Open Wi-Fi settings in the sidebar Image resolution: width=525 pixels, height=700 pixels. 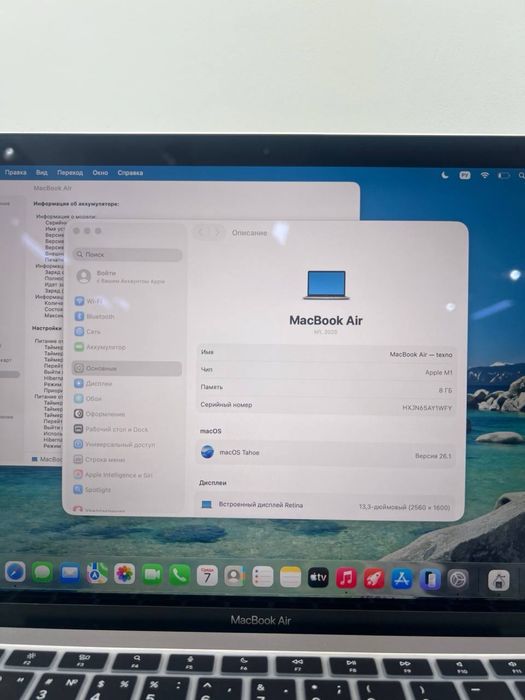coord(127,301)
